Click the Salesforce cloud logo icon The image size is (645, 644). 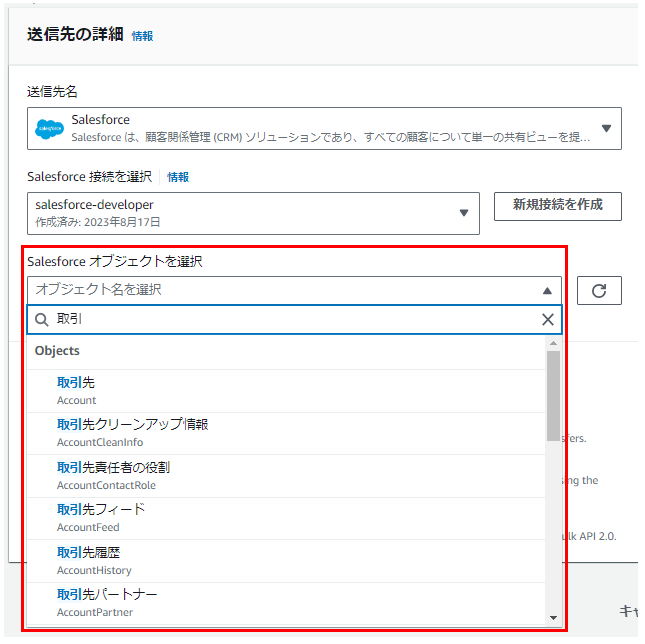click(x=49, y=129)
